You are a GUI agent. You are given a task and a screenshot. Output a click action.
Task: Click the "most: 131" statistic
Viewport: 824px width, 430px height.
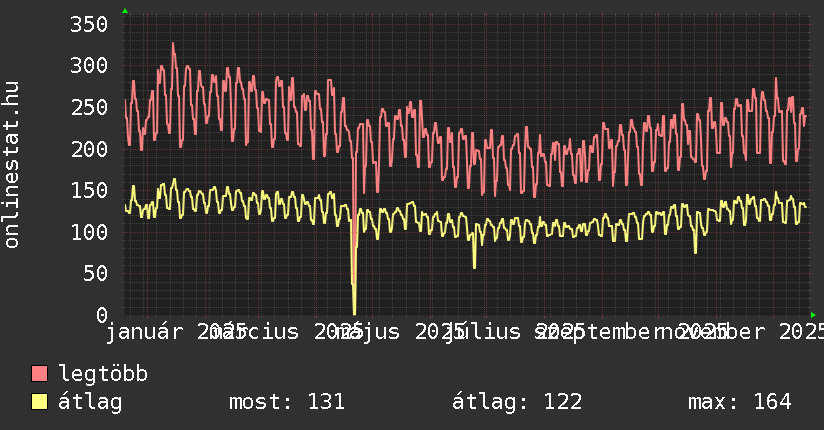tap(287, 402)
